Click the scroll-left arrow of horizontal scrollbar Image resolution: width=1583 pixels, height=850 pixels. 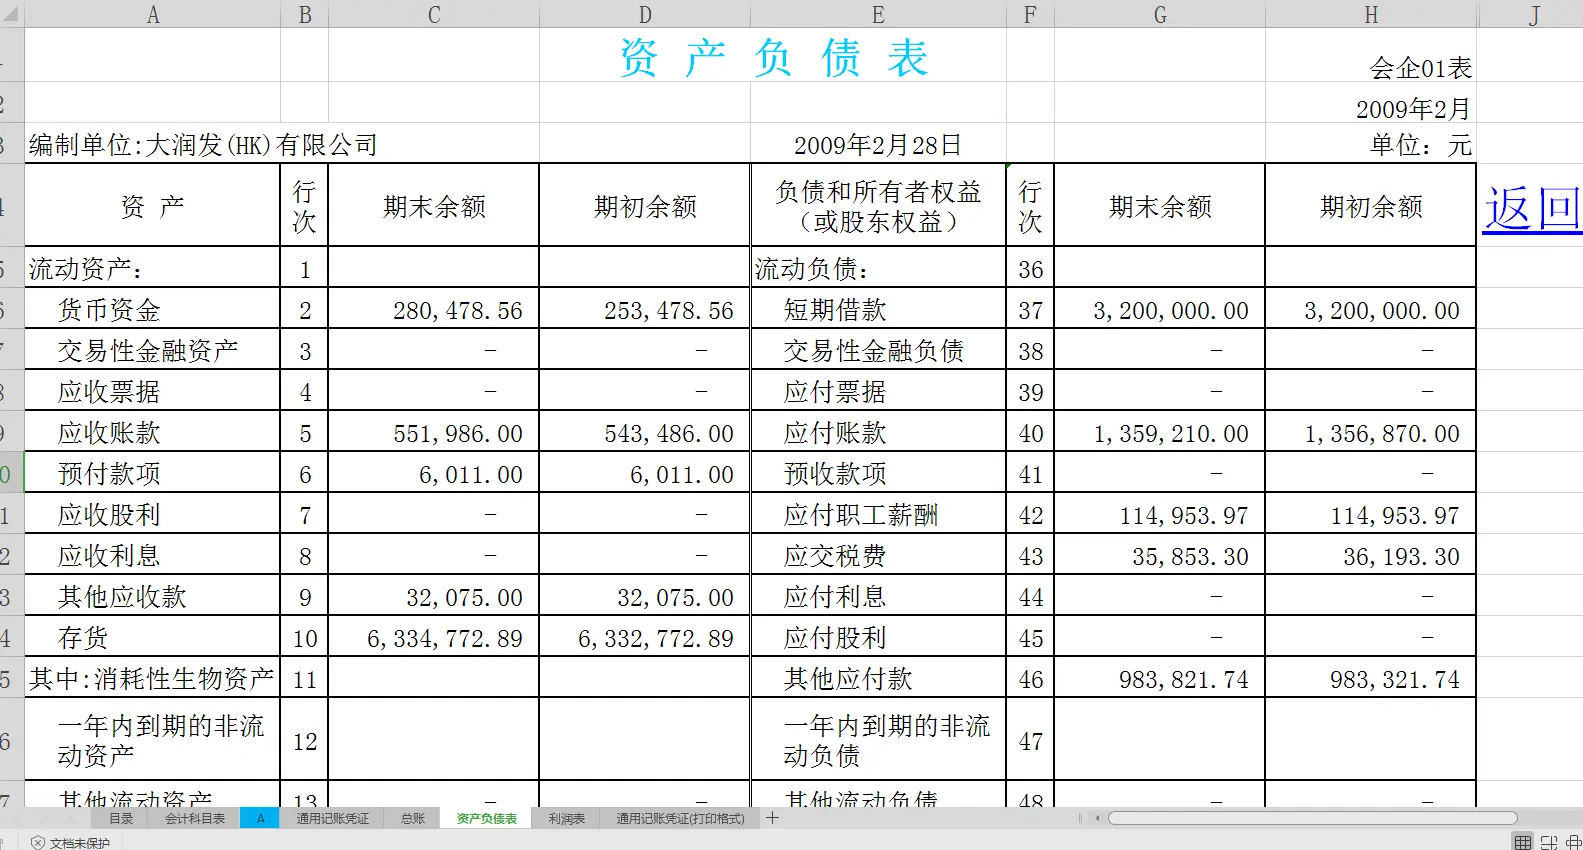pos(1098,818)
